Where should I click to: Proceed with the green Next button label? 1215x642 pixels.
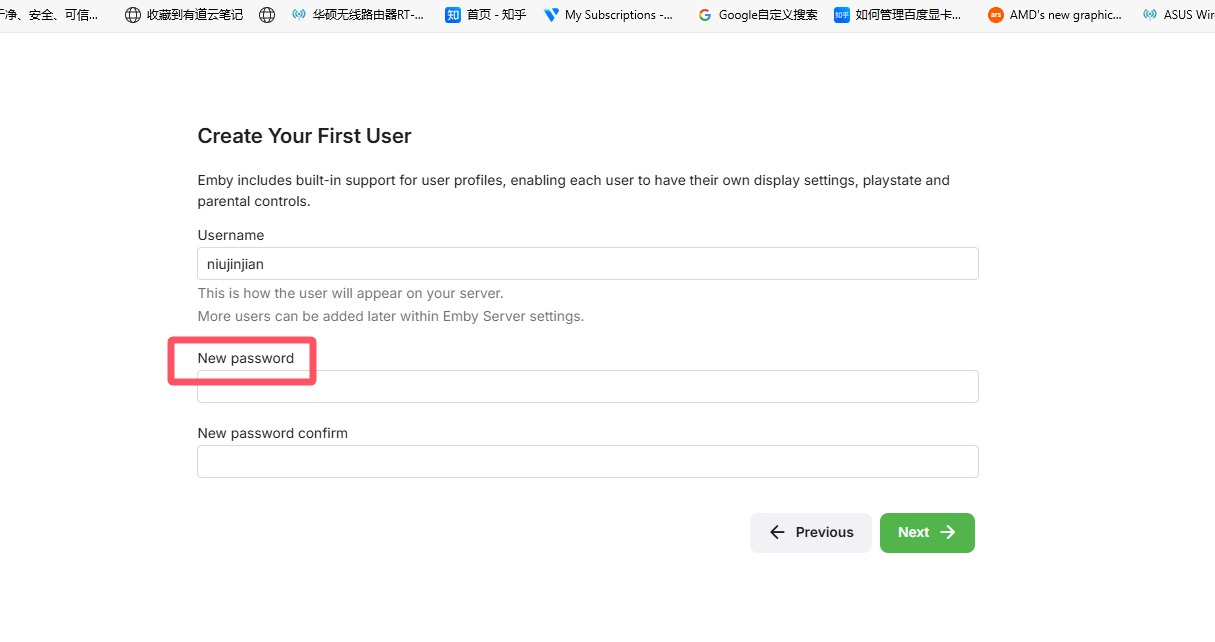[x=913, y=532]
